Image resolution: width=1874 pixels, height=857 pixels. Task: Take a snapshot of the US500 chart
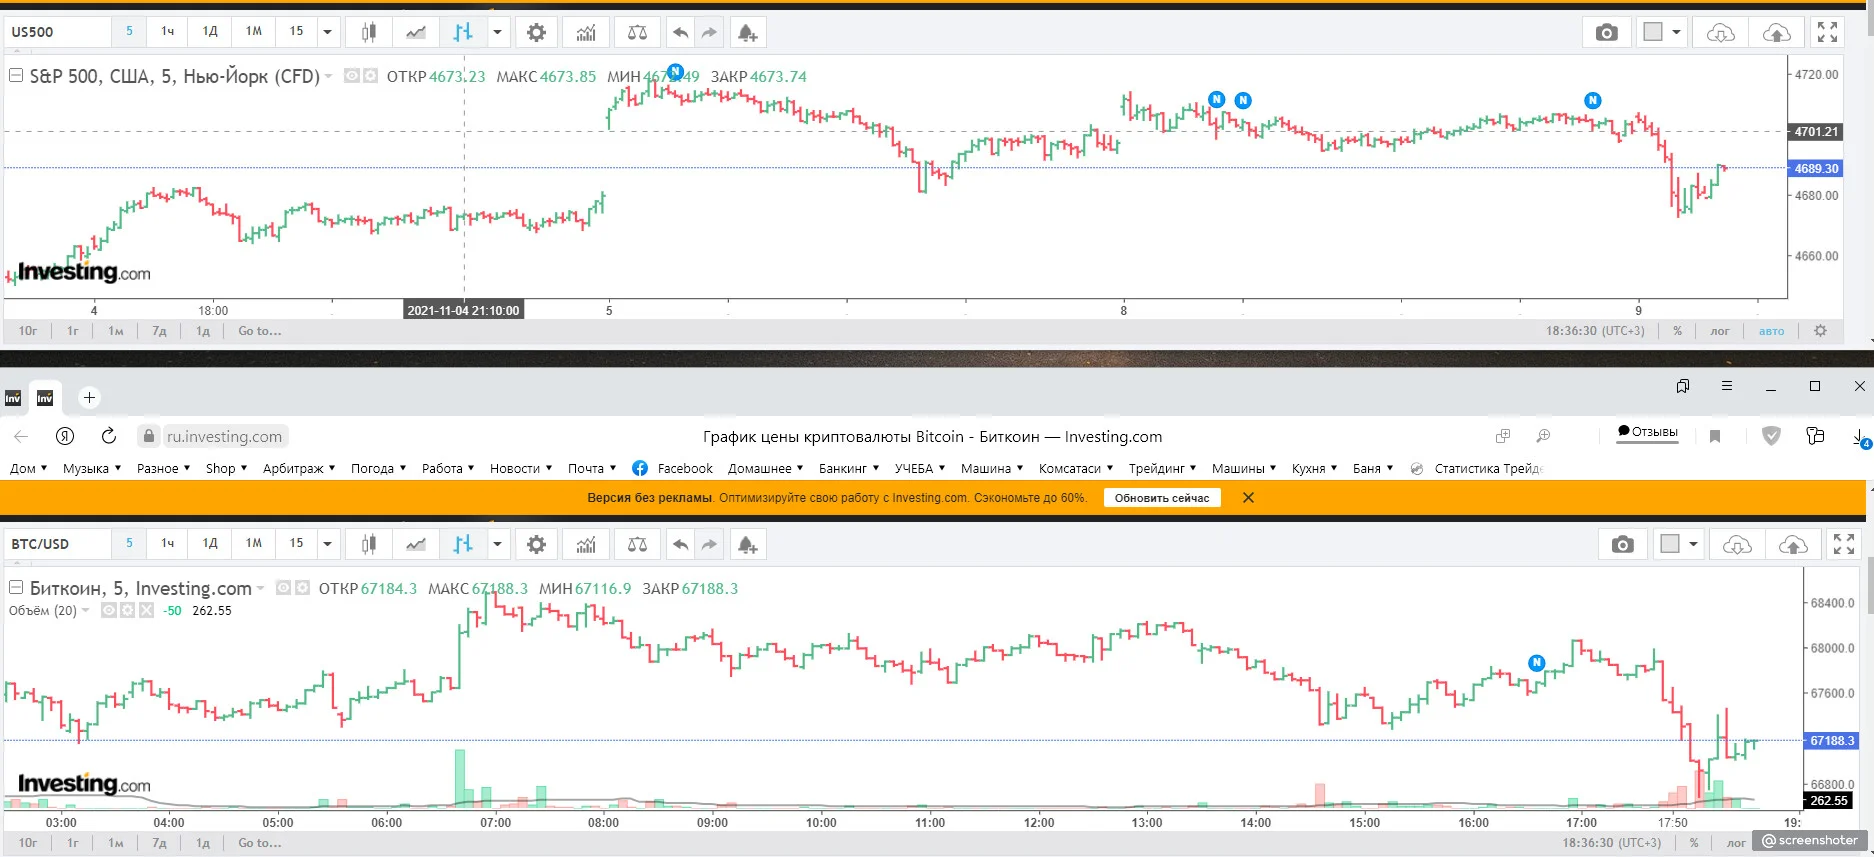(x=1606, y=32)
